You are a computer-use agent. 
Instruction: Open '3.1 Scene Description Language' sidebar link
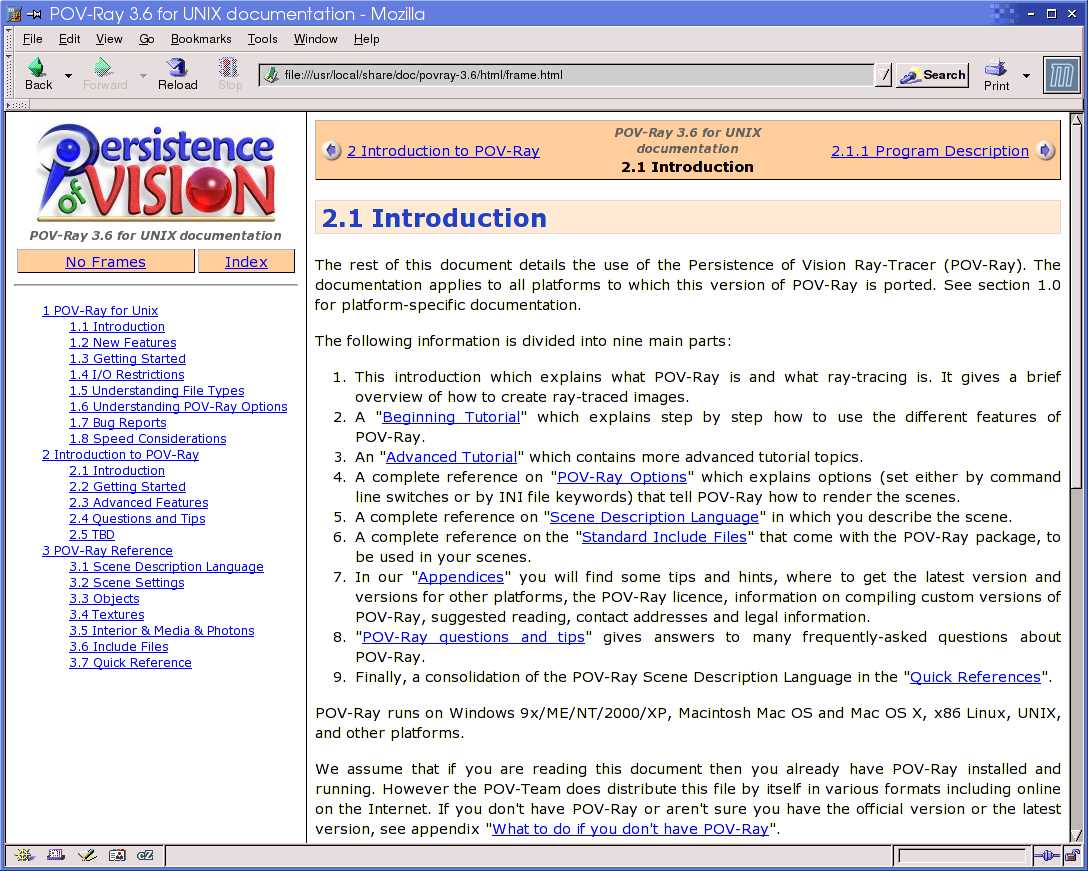167,566
